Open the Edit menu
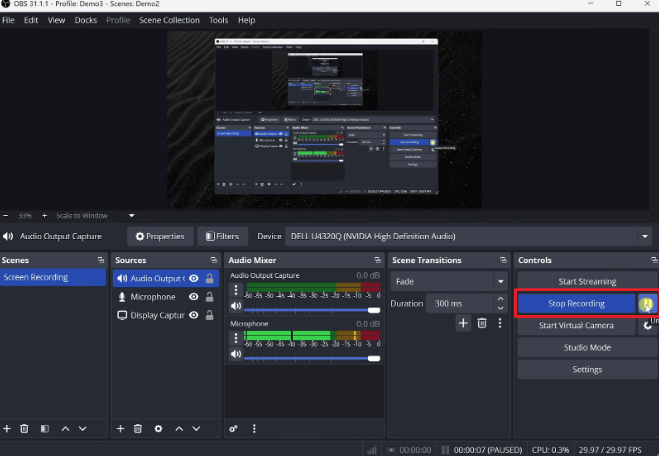The height and width of the screenshot is (456, 659). pyautogui.click(x=31, y=20)
